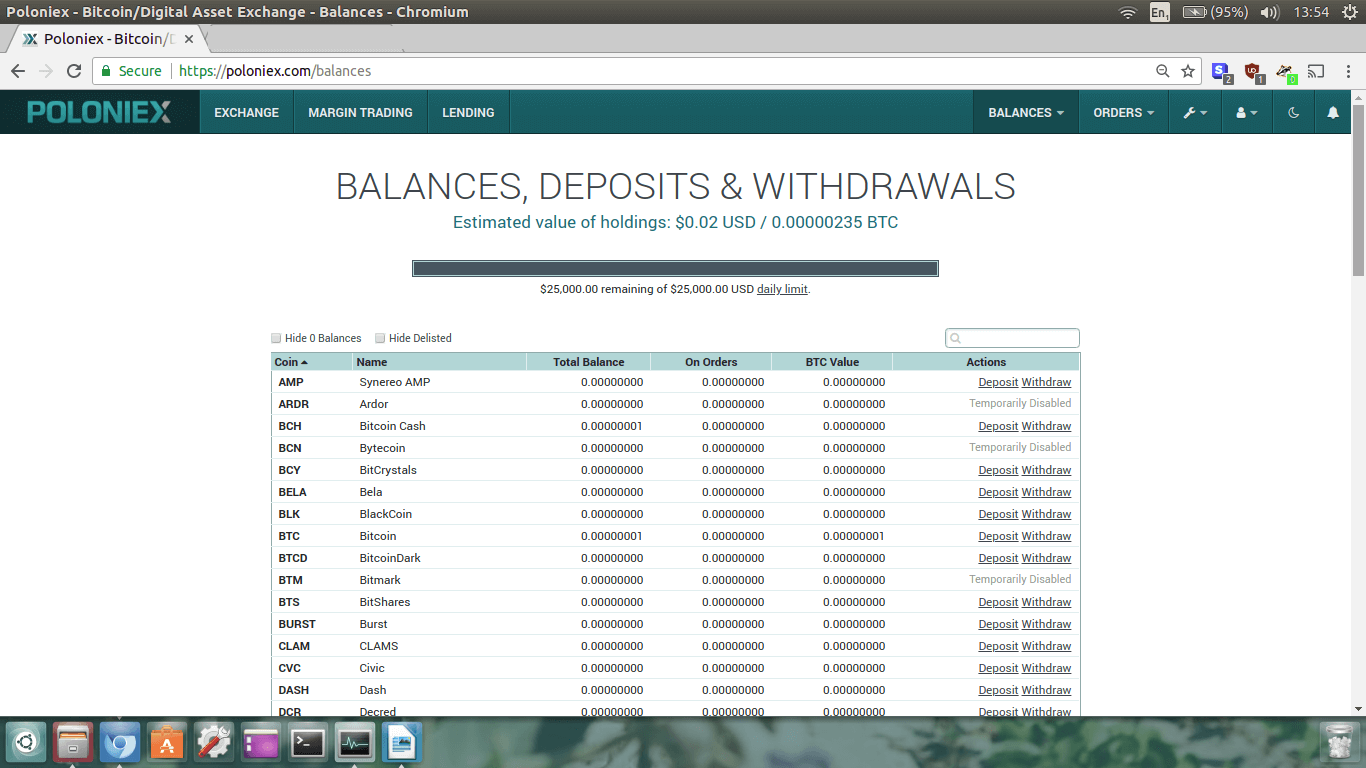Open the System Monitor dock icon
Image resolution: width=1366 pixels, height=768 pixels.
pos(355,743)
